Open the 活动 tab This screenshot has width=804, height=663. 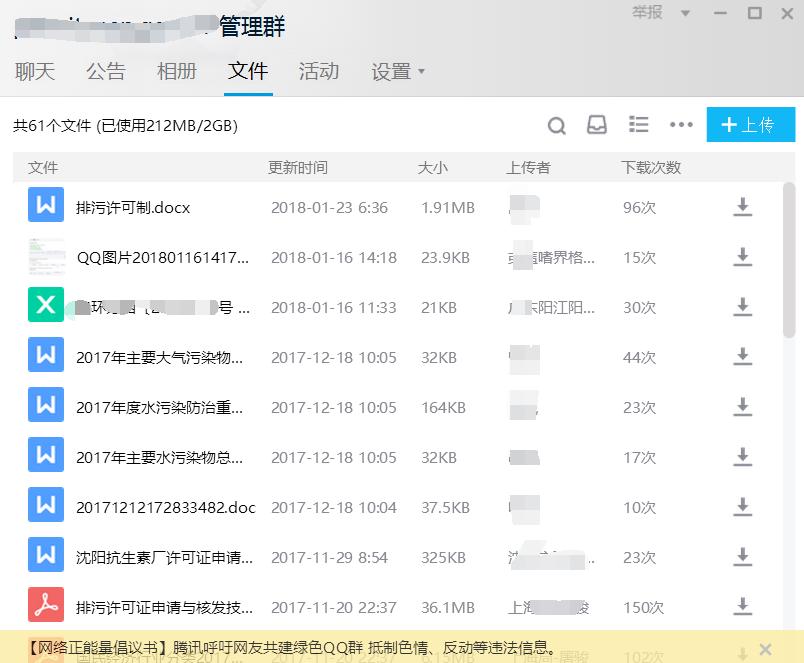pyautogui.click(x=319, y=71)
